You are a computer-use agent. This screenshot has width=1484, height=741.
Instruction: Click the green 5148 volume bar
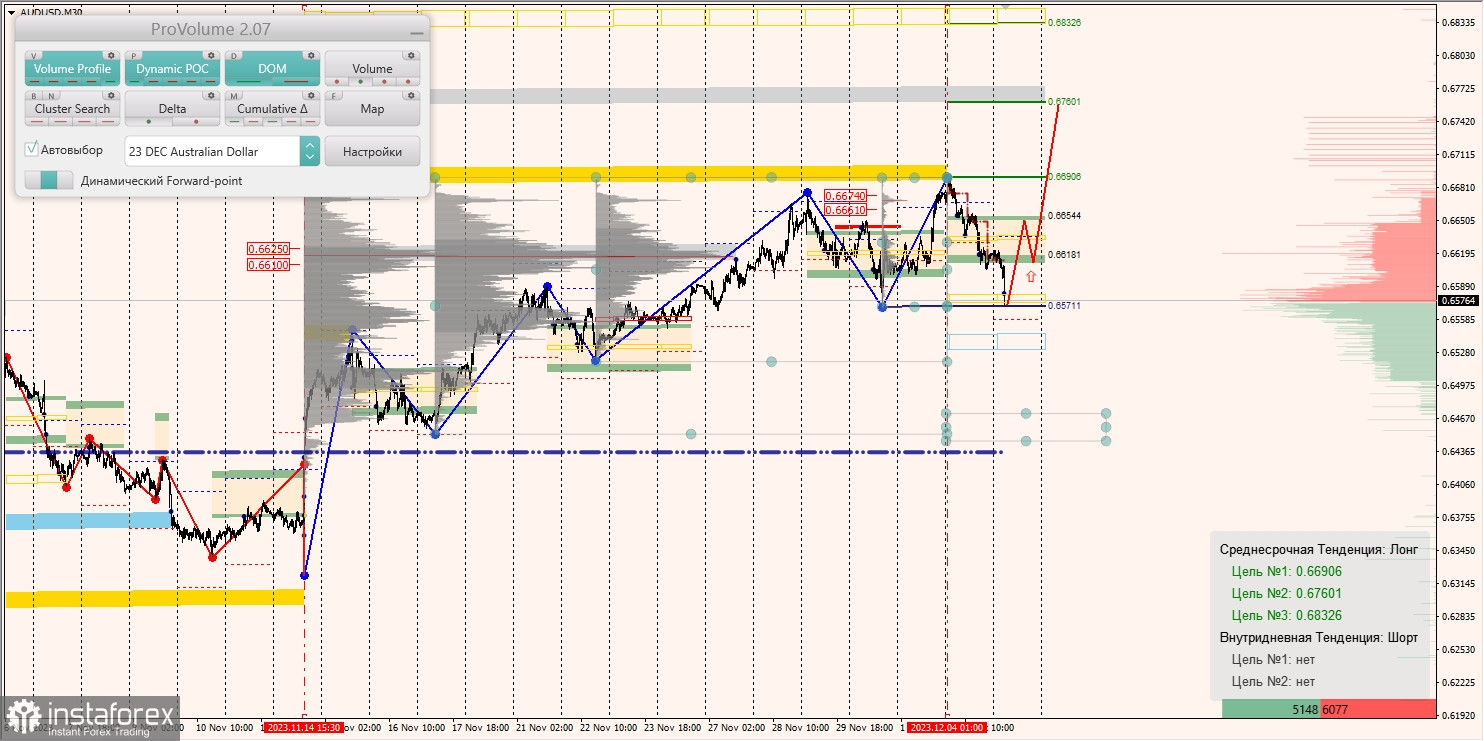tap(1271, 709)
